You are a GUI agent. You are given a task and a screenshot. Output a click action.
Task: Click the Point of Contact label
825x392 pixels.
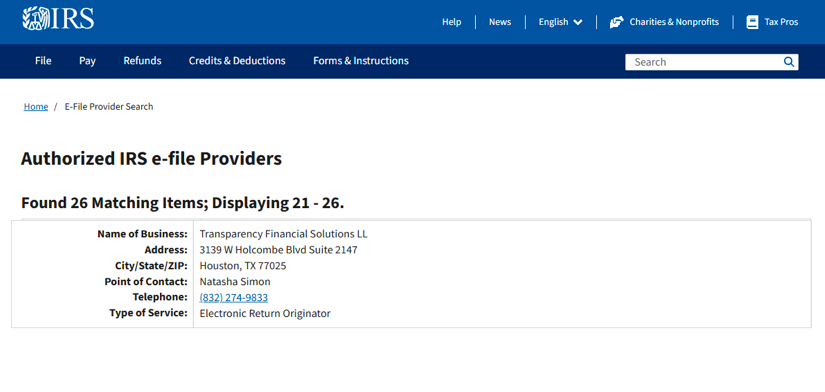pyautogui.click(x=146, y=282)
